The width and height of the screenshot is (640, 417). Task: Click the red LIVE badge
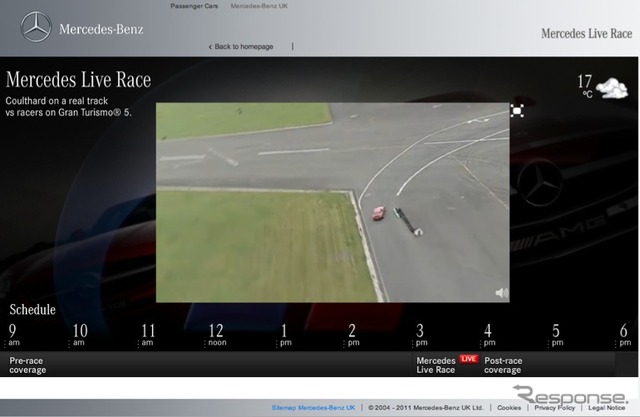[x=469, y=359]
